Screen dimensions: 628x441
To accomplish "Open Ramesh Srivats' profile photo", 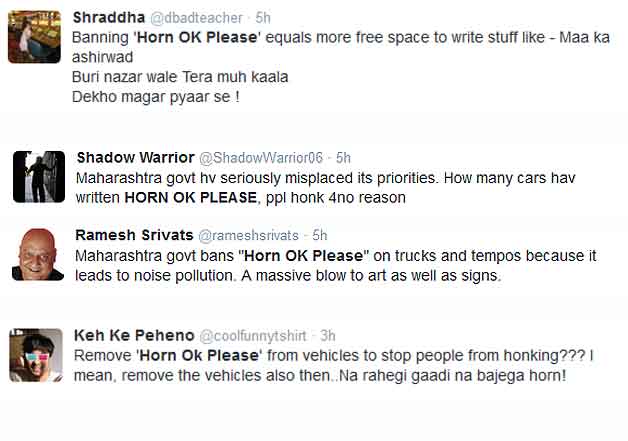I will coord(38,254).
